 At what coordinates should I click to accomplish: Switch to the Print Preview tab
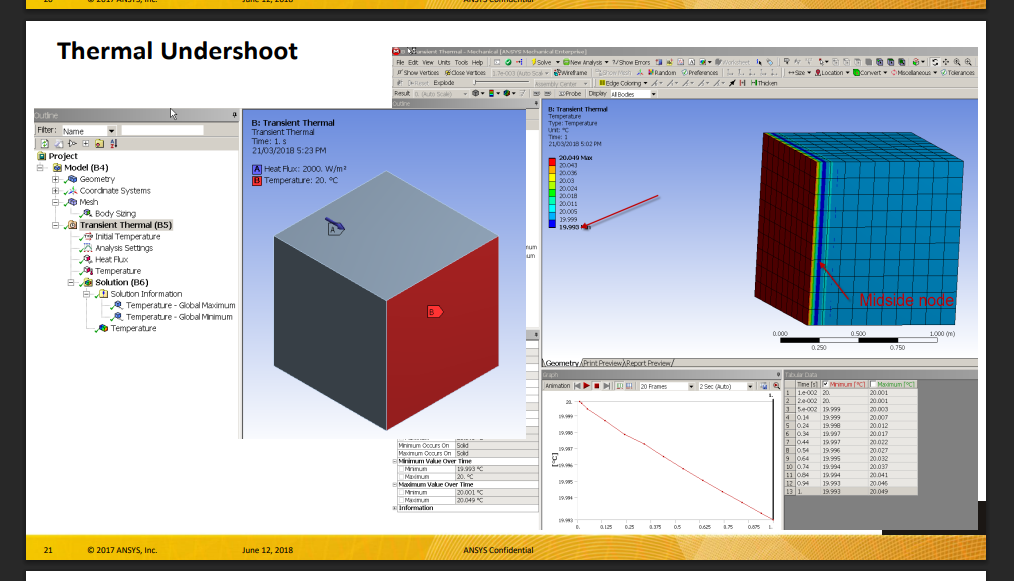coord(602,363)
